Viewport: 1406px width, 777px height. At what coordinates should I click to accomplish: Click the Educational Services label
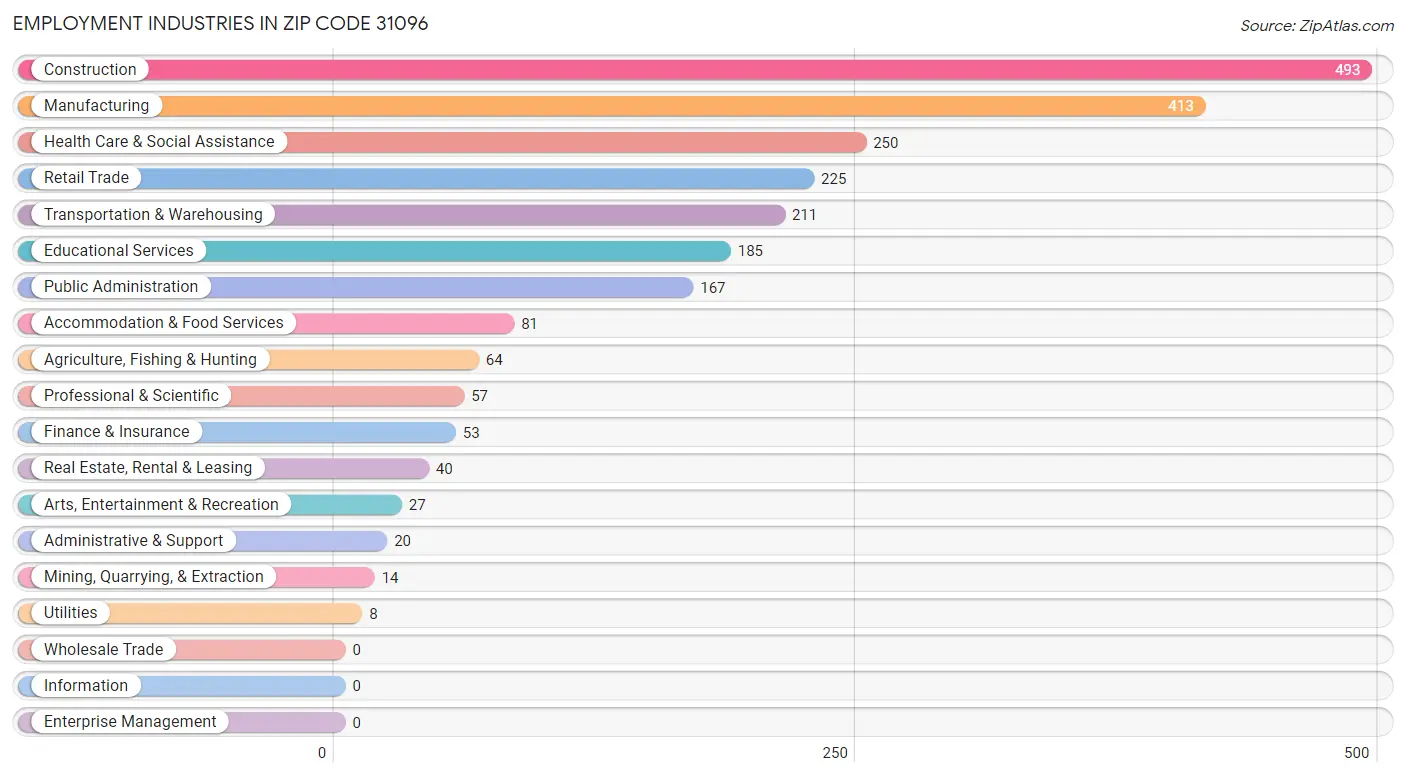[119, 251]
